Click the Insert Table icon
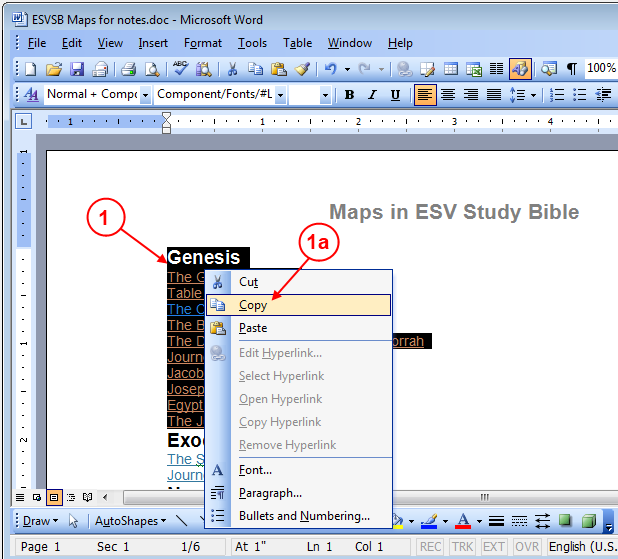The width and height of the screenshot is (618, 559). [450, 69]
